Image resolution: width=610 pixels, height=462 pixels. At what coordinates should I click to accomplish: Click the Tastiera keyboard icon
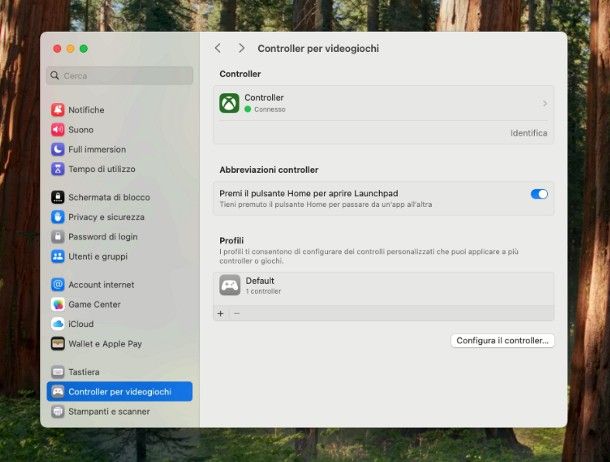pyautogui.click(x=58, y=372)
